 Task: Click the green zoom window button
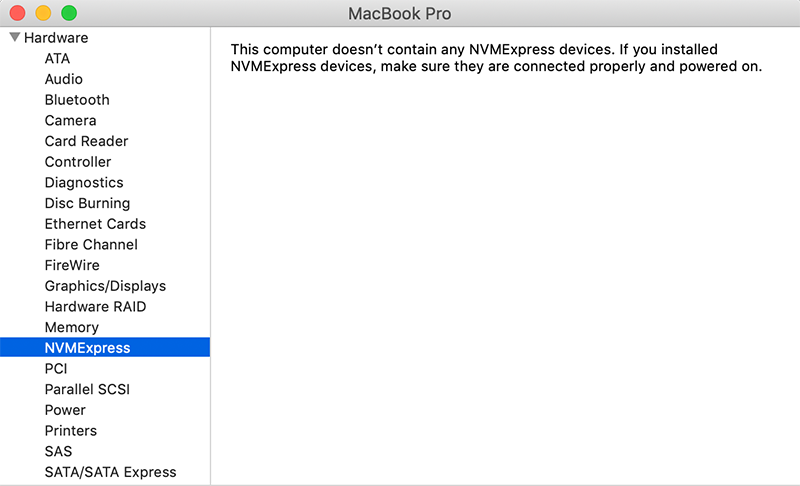(x=69, y=14)
